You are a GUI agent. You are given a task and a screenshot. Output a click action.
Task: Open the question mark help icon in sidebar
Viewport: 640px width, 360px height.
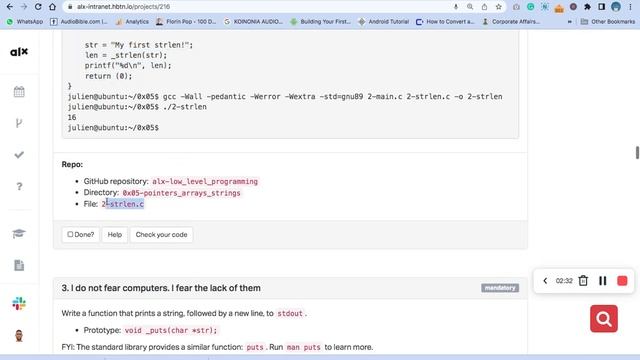coord(19,187)
